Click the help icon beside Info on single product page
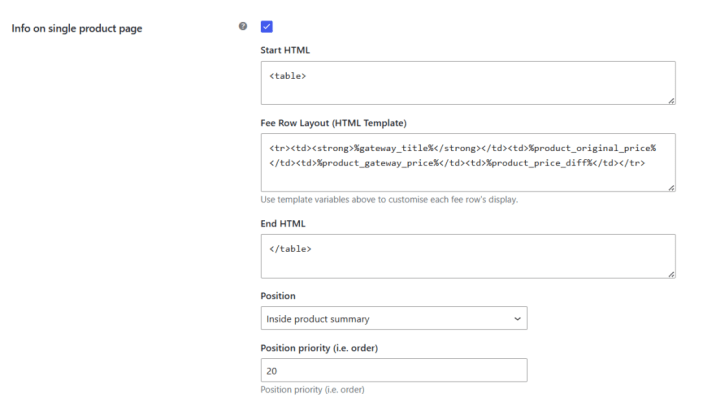The width and height of the screenshot is (703, 398). pyautogui.click(x=243, y=26)
